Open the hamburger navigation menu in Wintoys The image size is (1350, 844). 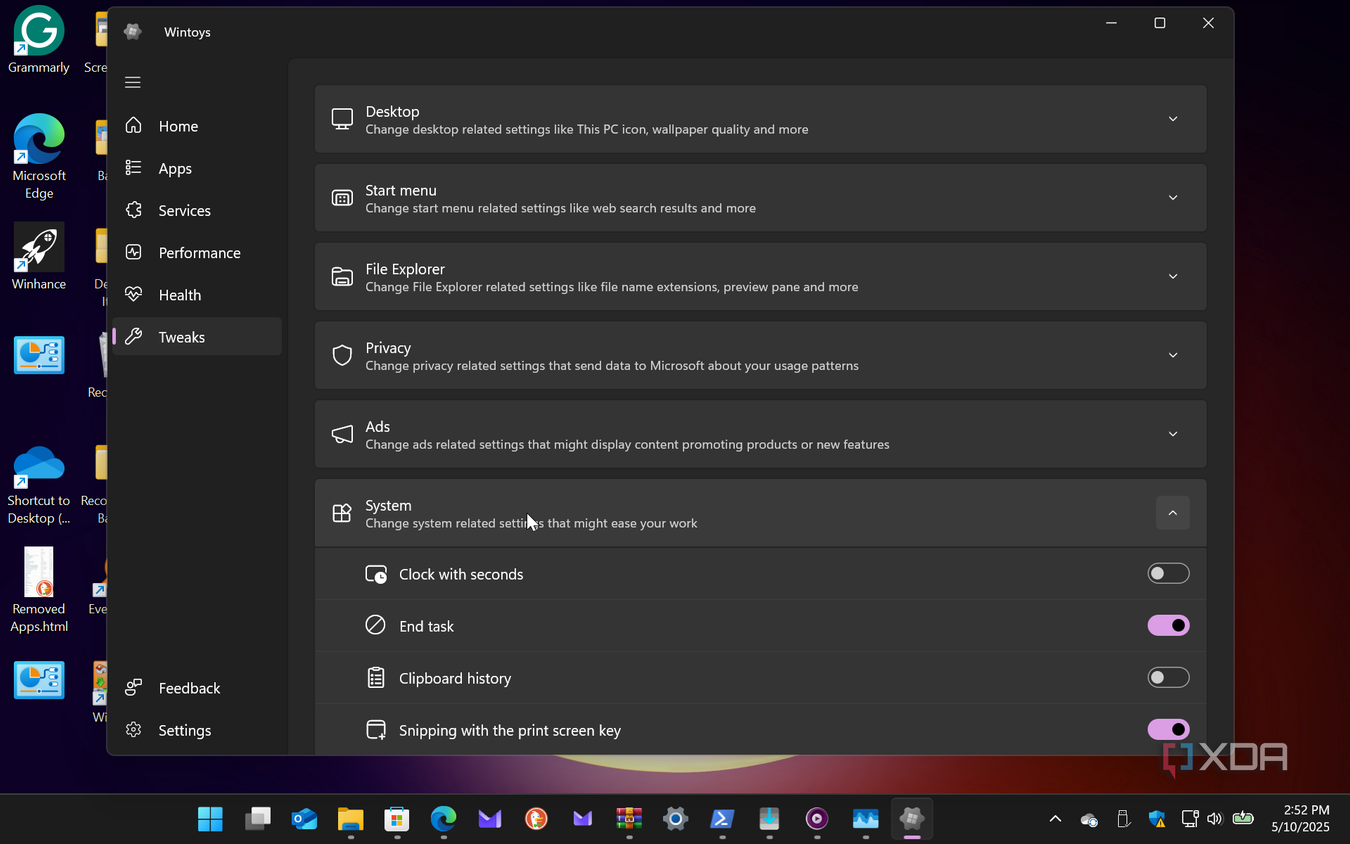tap(133, 83)
